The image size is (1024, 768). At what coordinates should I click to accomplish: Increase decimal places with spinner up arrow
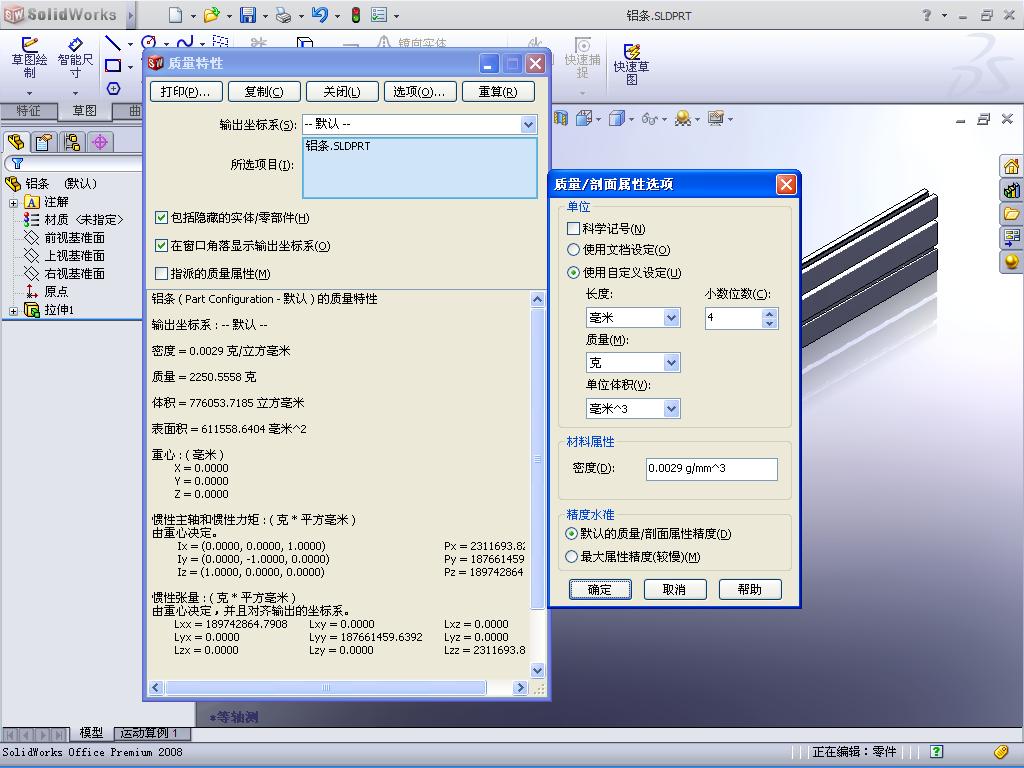pyautogui.click(x=769, y=313)
